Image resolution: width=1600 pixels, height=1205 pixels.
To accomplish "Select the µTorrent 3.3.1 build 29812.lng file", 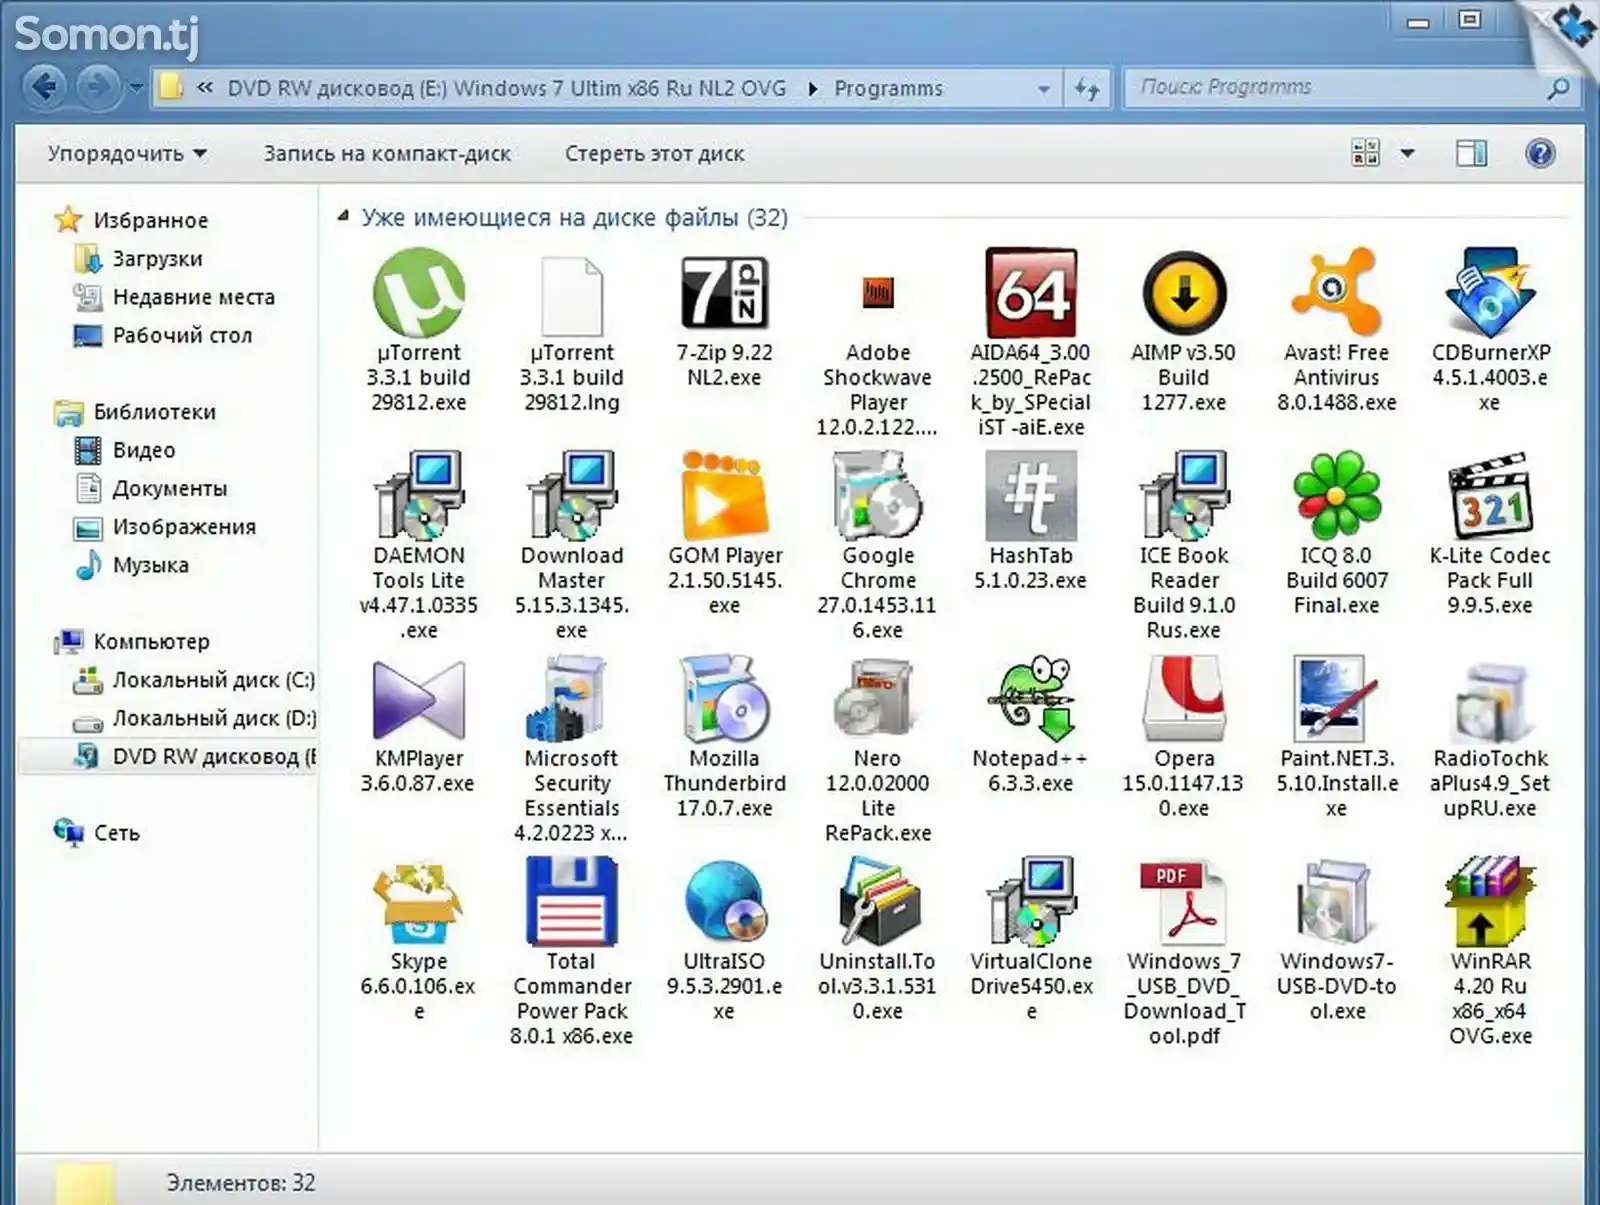I will point(572,296).
